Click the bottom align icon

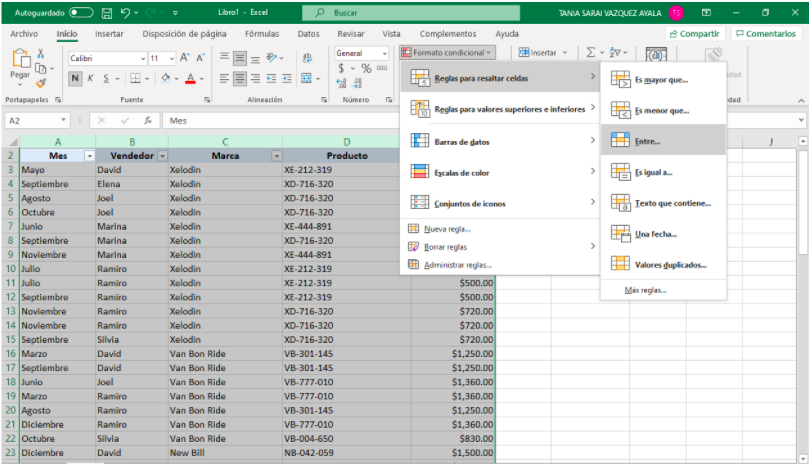pos(255,58)
